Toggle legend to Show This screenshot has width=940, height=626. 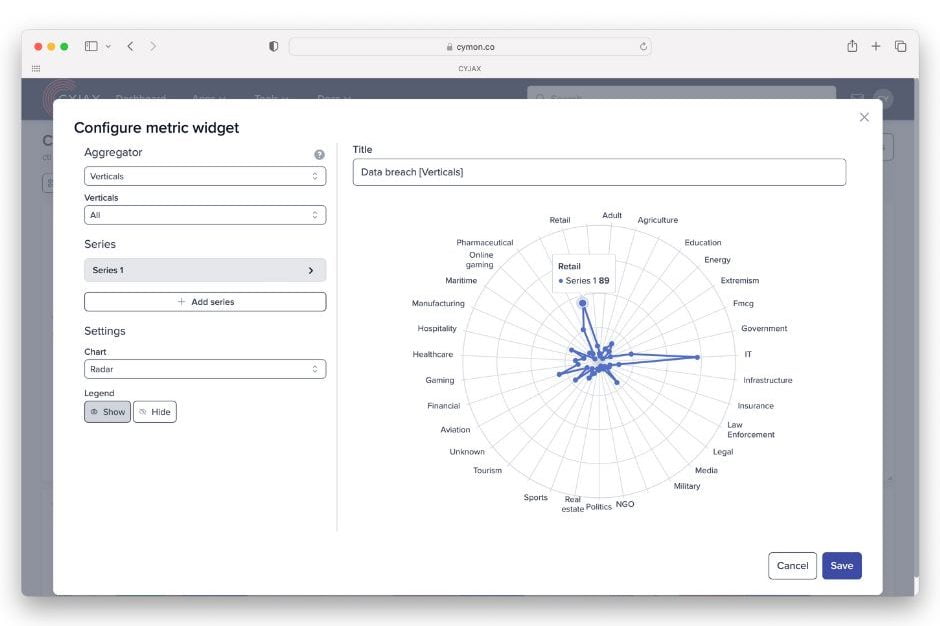pos(107,412)
